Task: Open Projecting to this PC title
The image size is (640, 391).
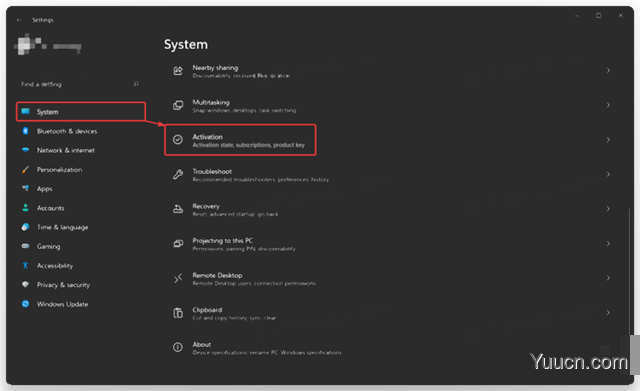Action: point(222,240)
